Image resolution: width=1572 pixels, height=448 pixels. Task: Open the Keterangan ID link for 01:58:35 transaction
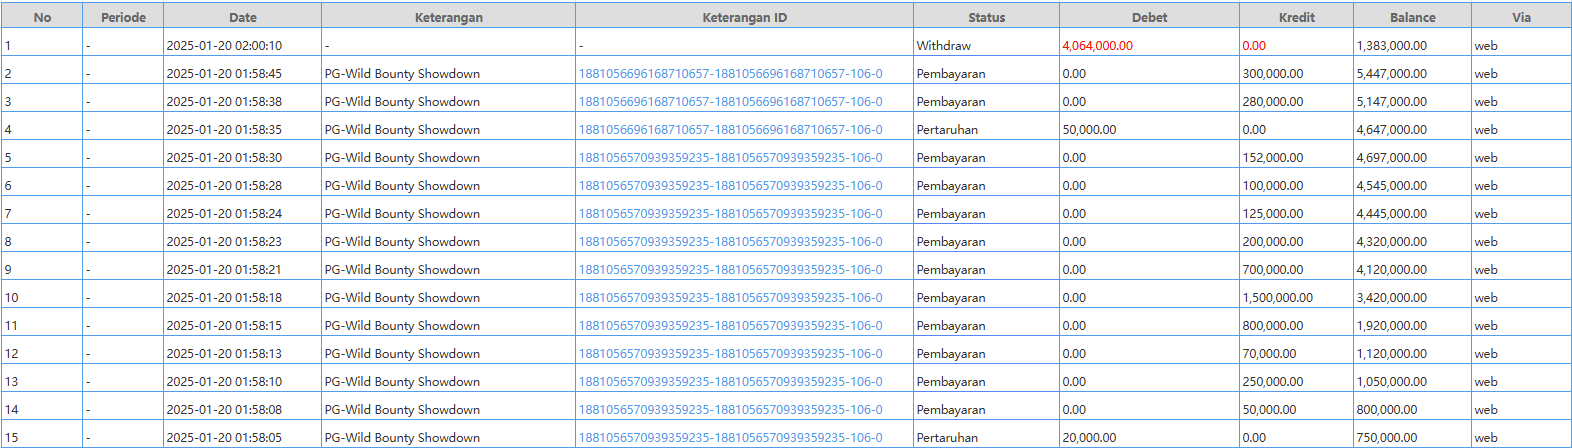pos(730,130)
